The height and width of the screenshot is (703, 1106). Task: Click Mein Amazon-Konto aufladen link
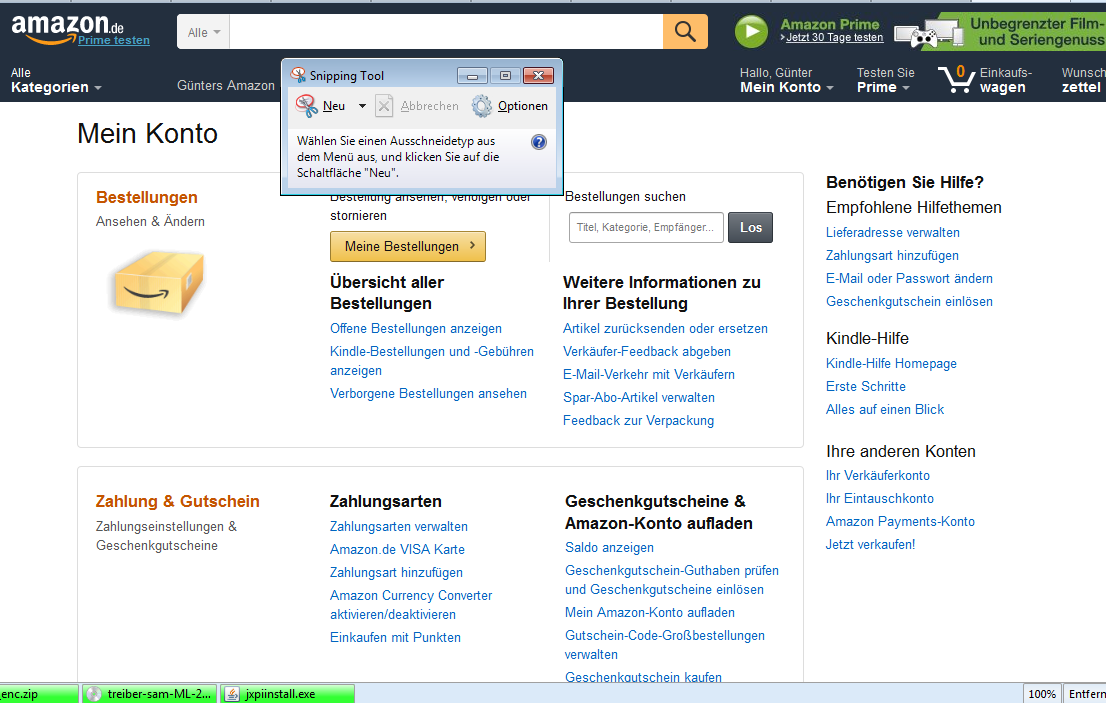(x=650, y=613)
